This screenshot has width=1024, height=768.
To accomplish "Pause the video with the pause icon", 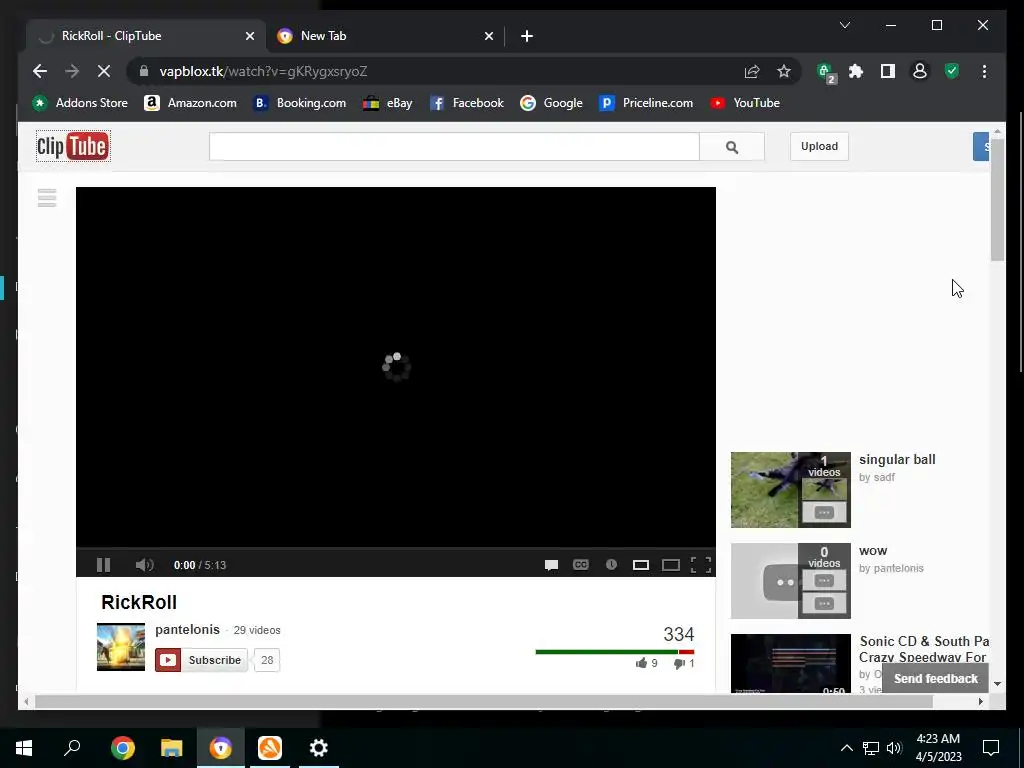I will 103,565.
